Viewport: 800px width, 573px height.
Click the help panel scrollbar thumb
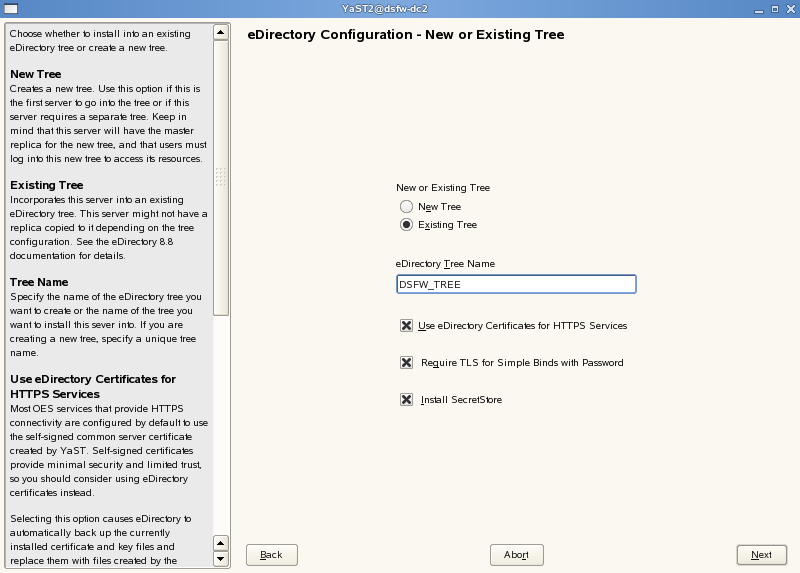click(x=221, y=176)
